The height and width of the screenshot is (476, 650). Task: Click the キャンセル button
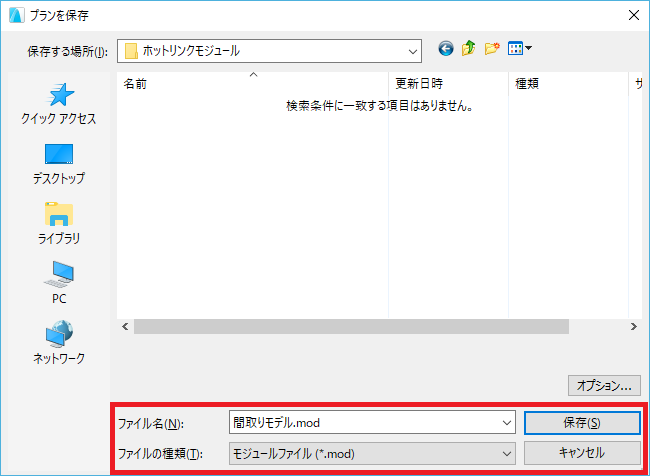[x=582, y=453]
